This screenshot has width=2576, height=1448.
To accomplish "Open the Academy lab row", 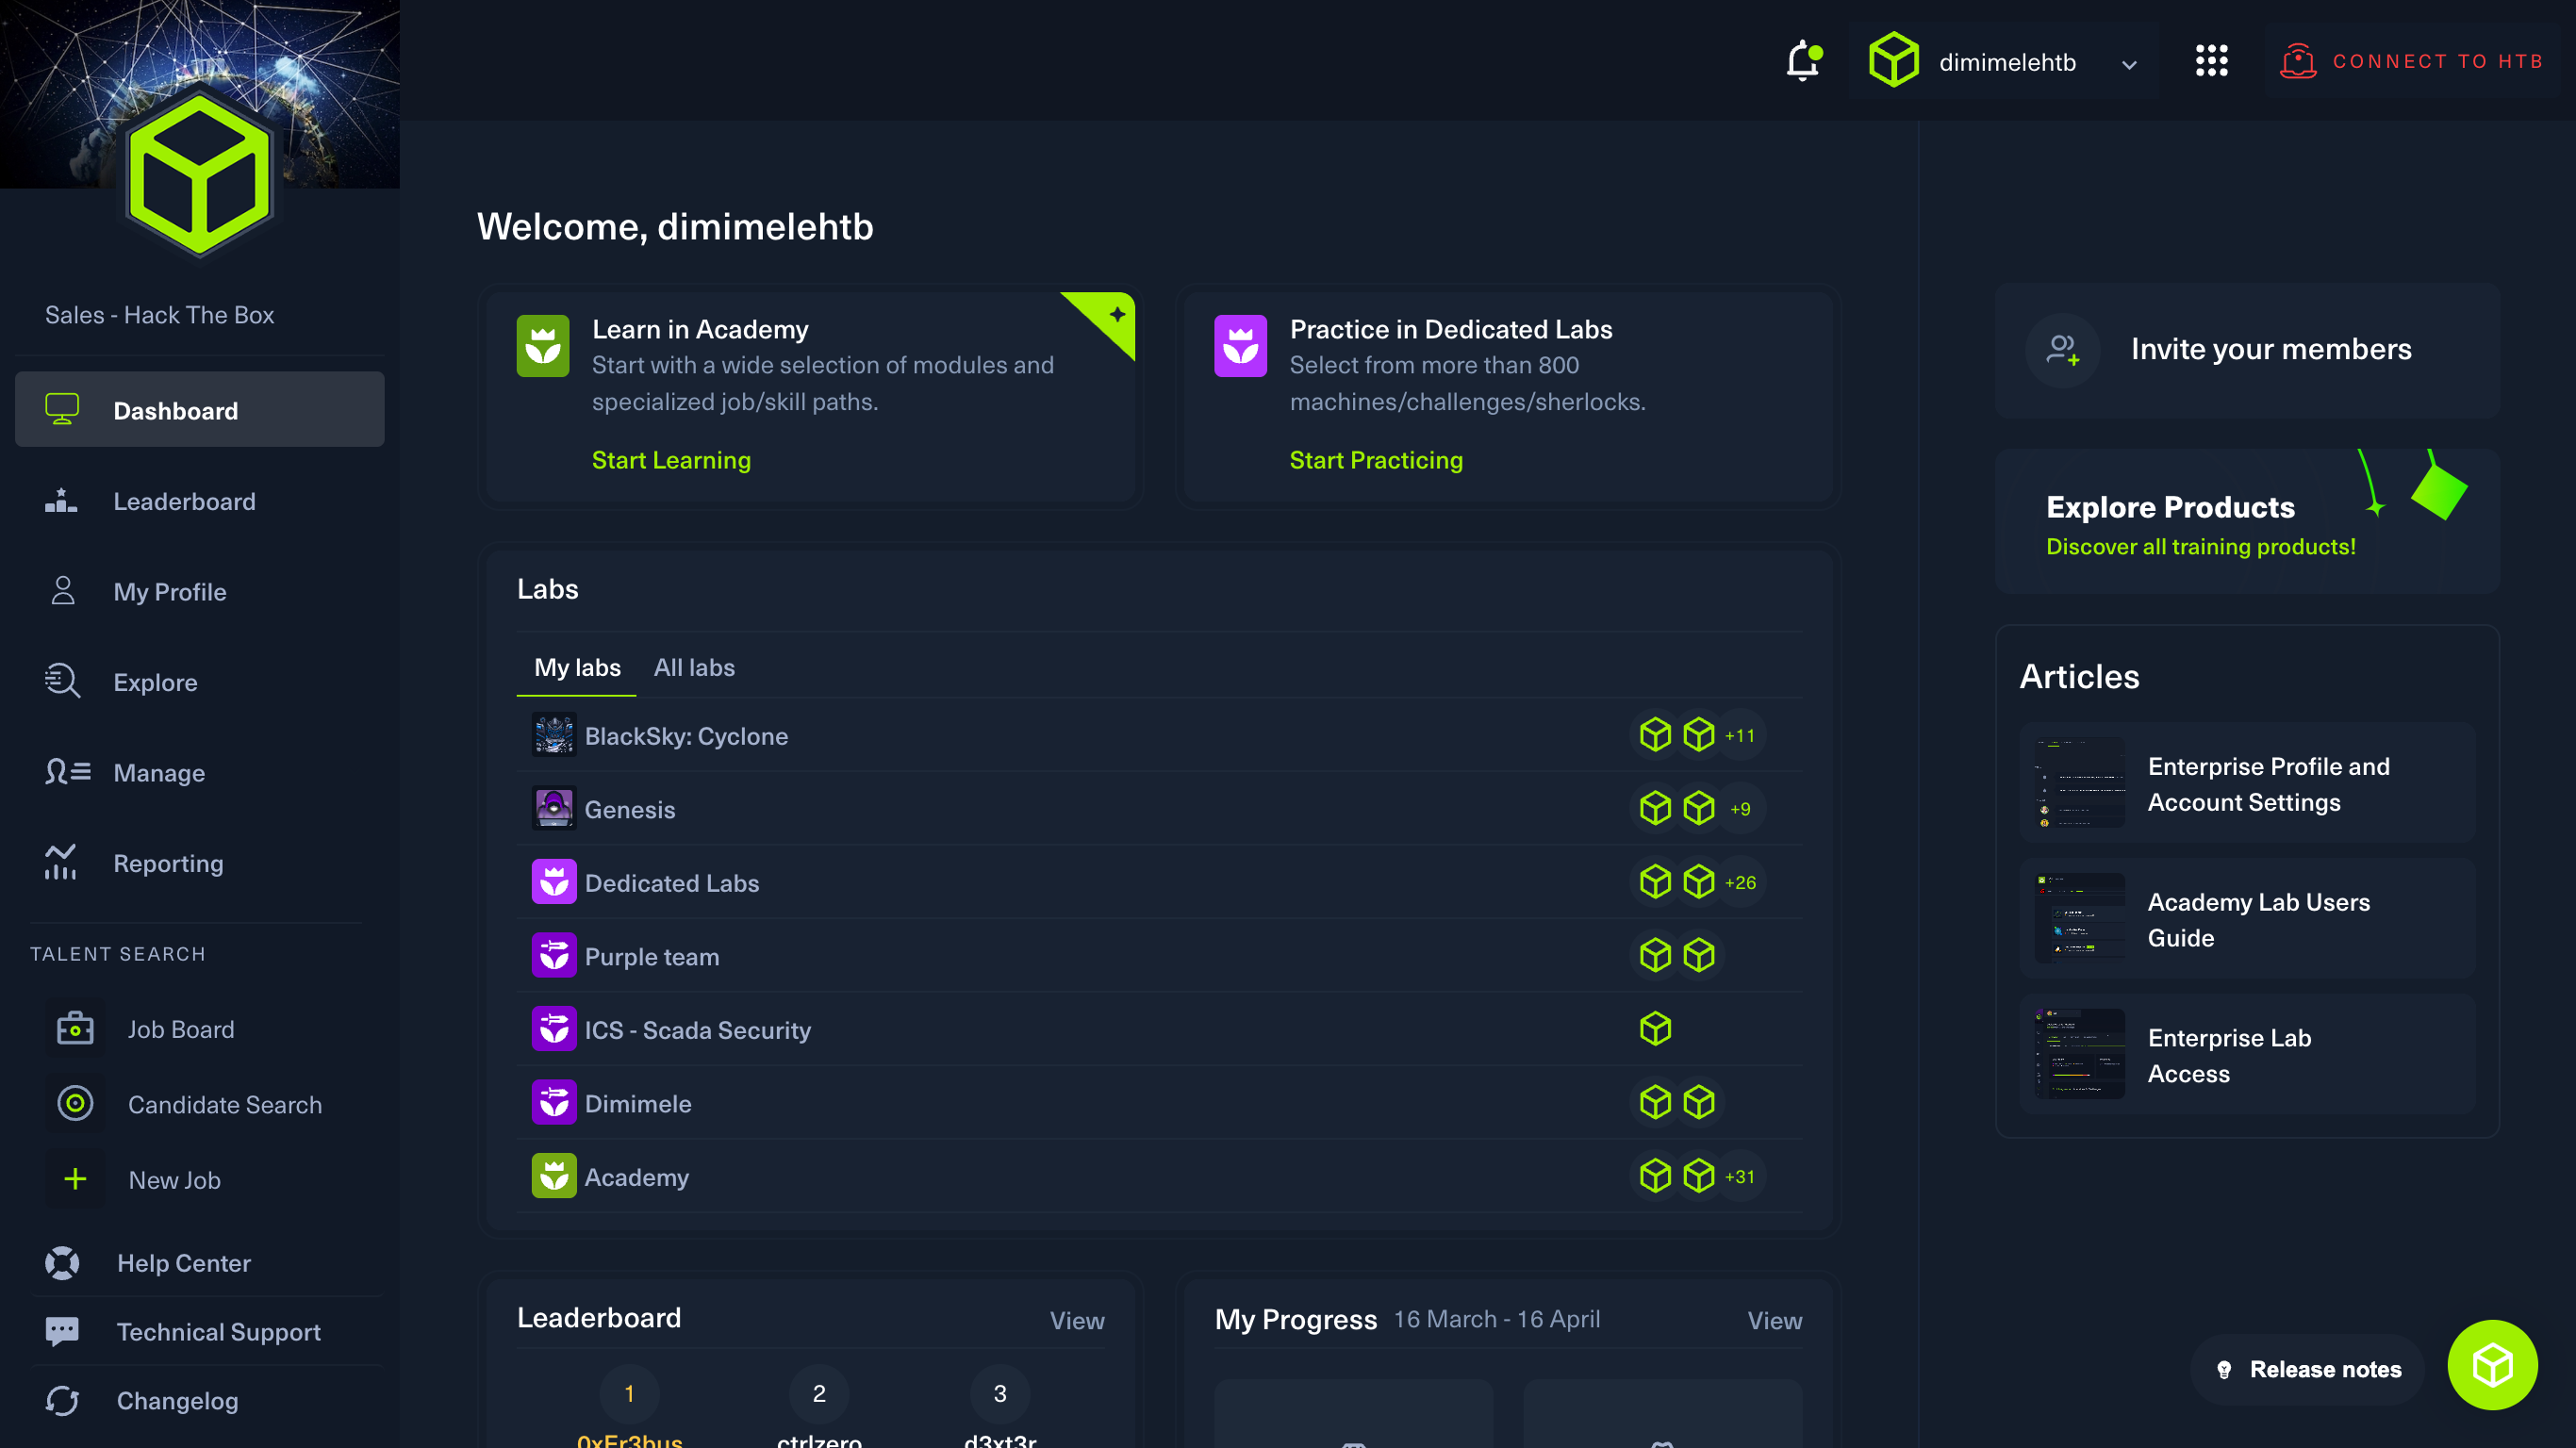I will [1160, 1176].
